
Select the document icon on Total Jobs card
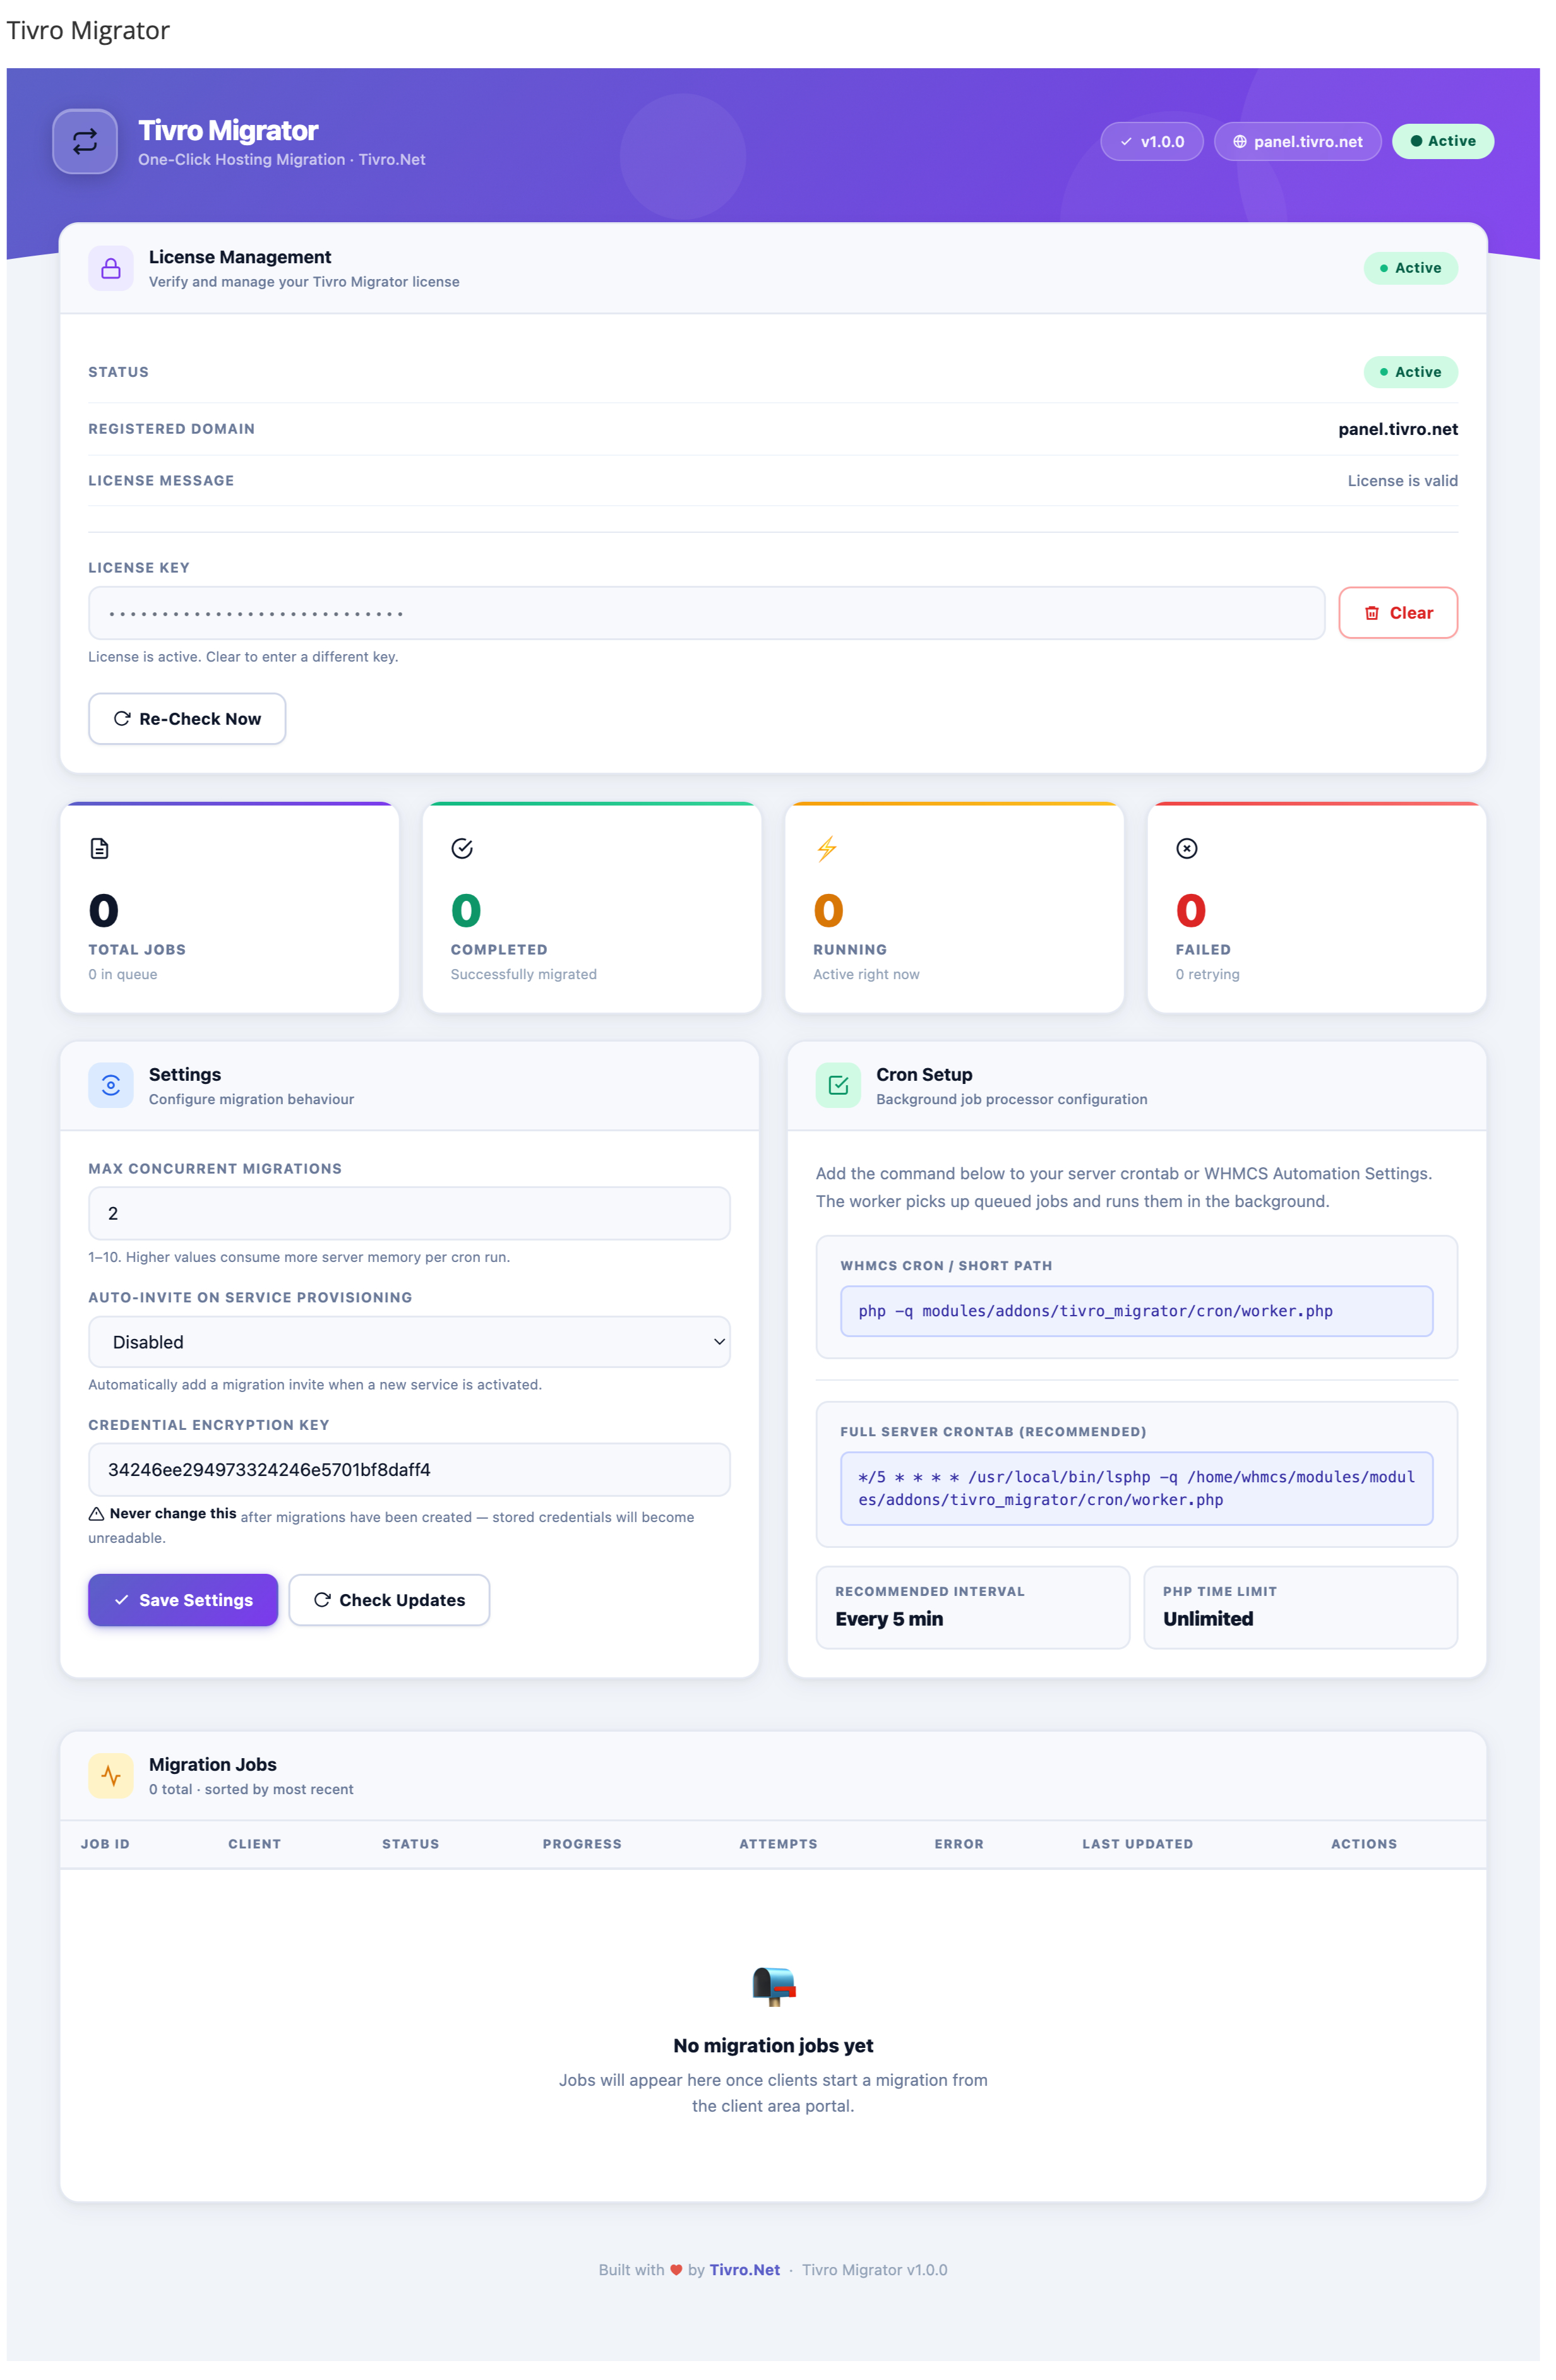pyautogui.click(x=99, y=848)
